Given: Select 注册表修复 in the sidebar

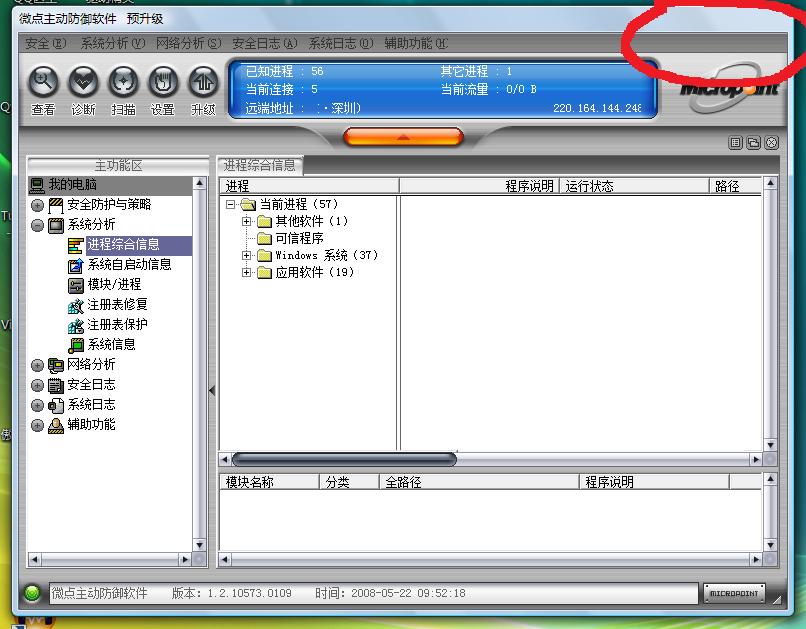Looking at the screenshot, I should click(x=117, y=305).
